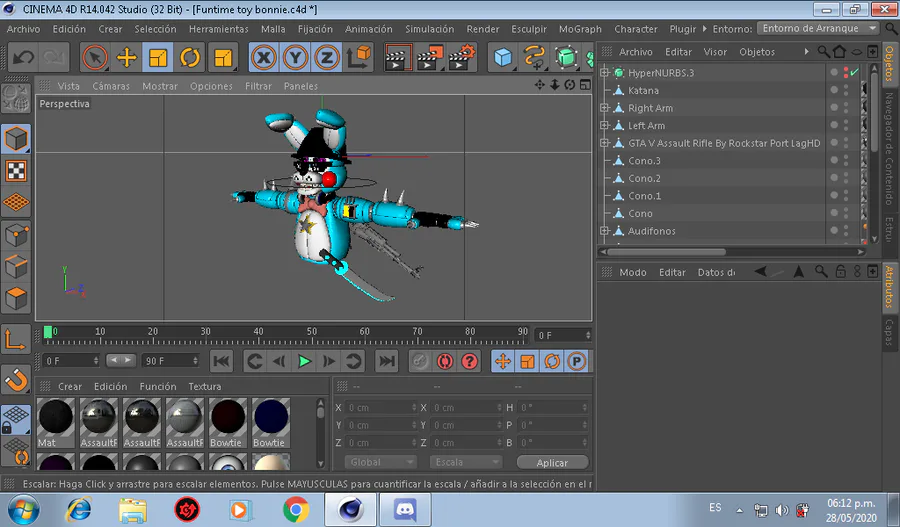900x527 pixels.
Task: Select the Mat material swatch
Action: 56,423
